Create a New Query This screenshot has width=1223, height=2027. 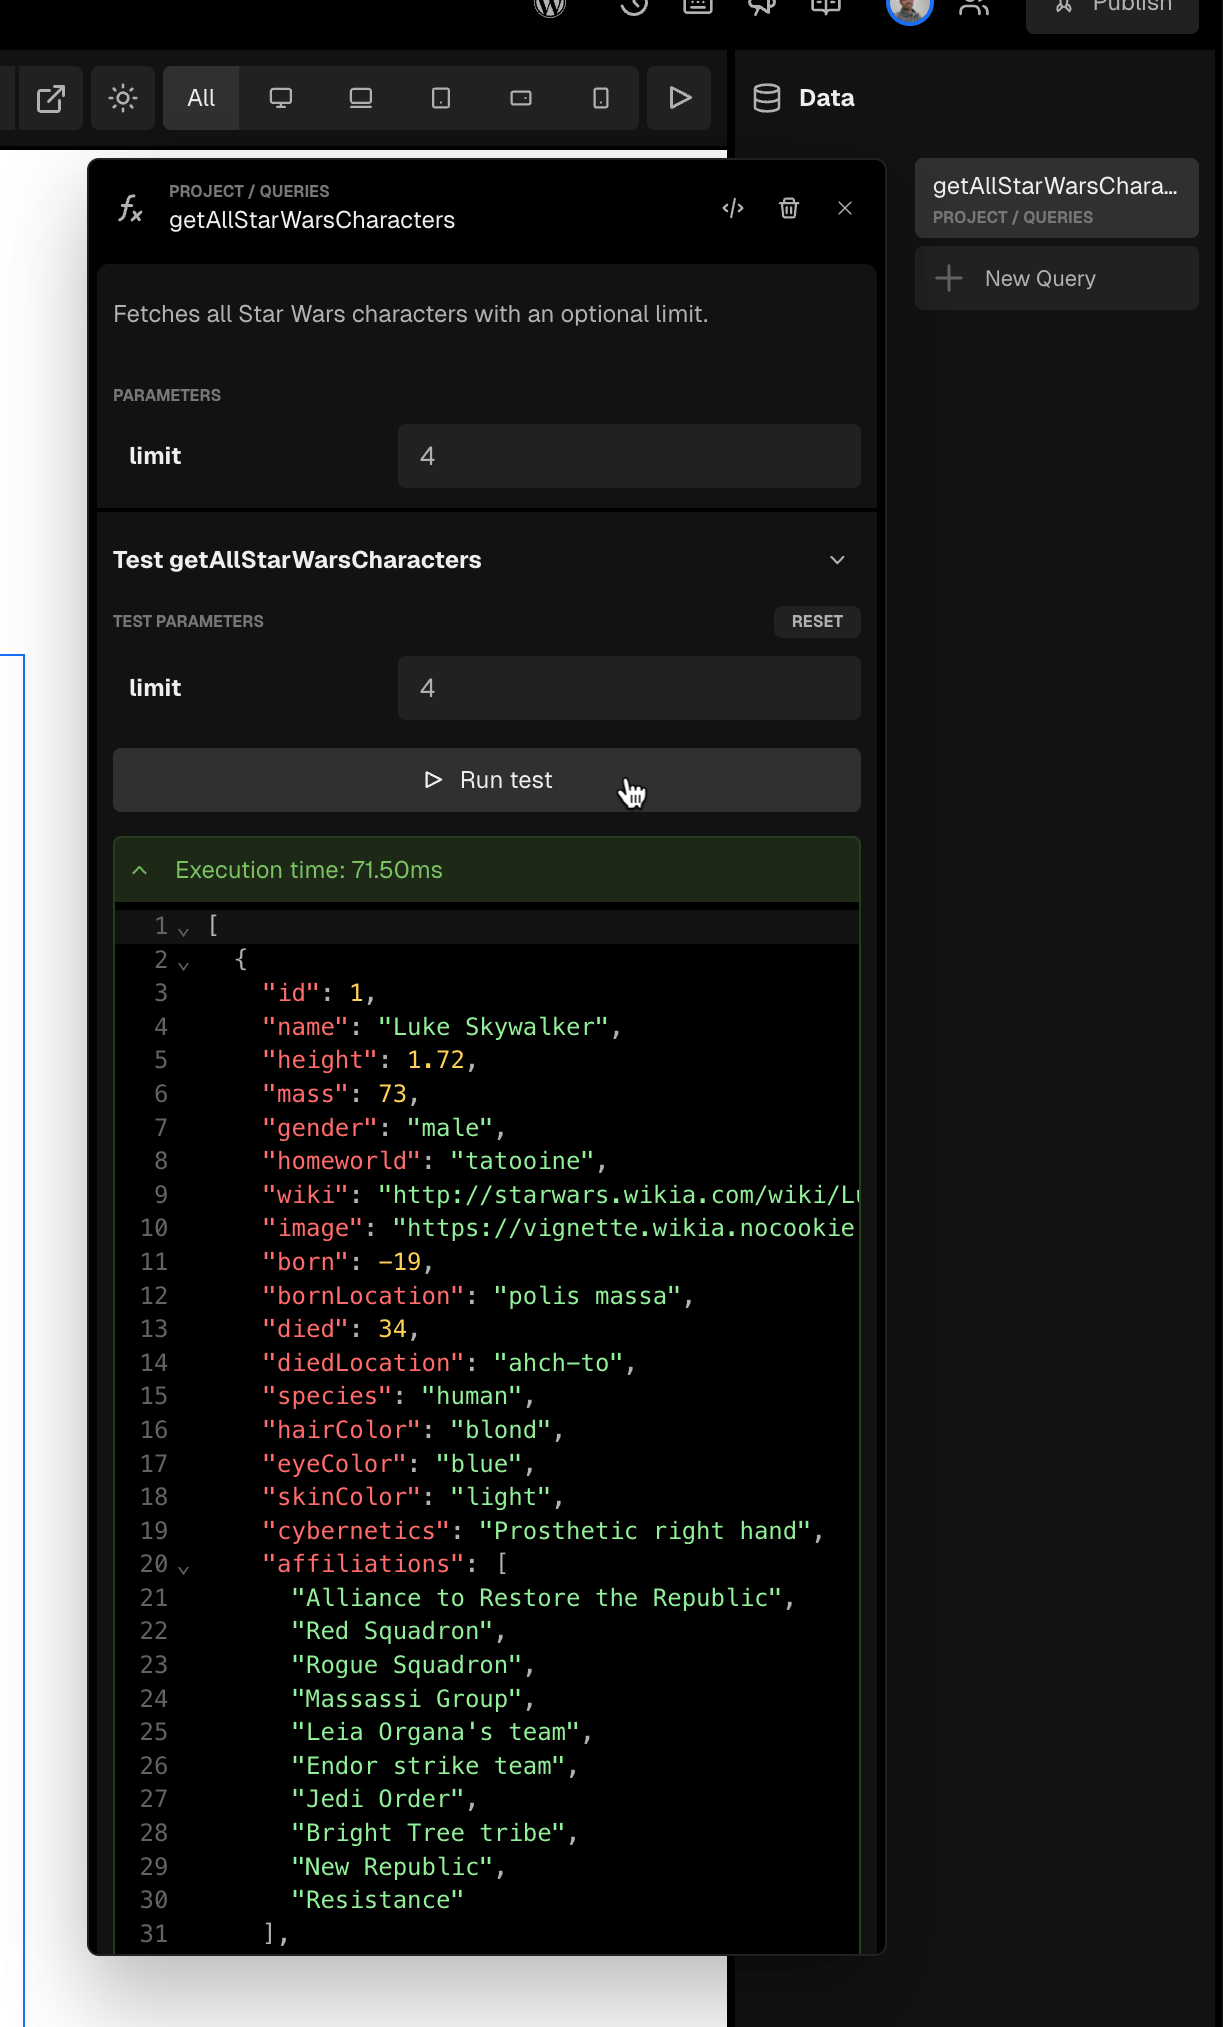(x=1057, y=278)
